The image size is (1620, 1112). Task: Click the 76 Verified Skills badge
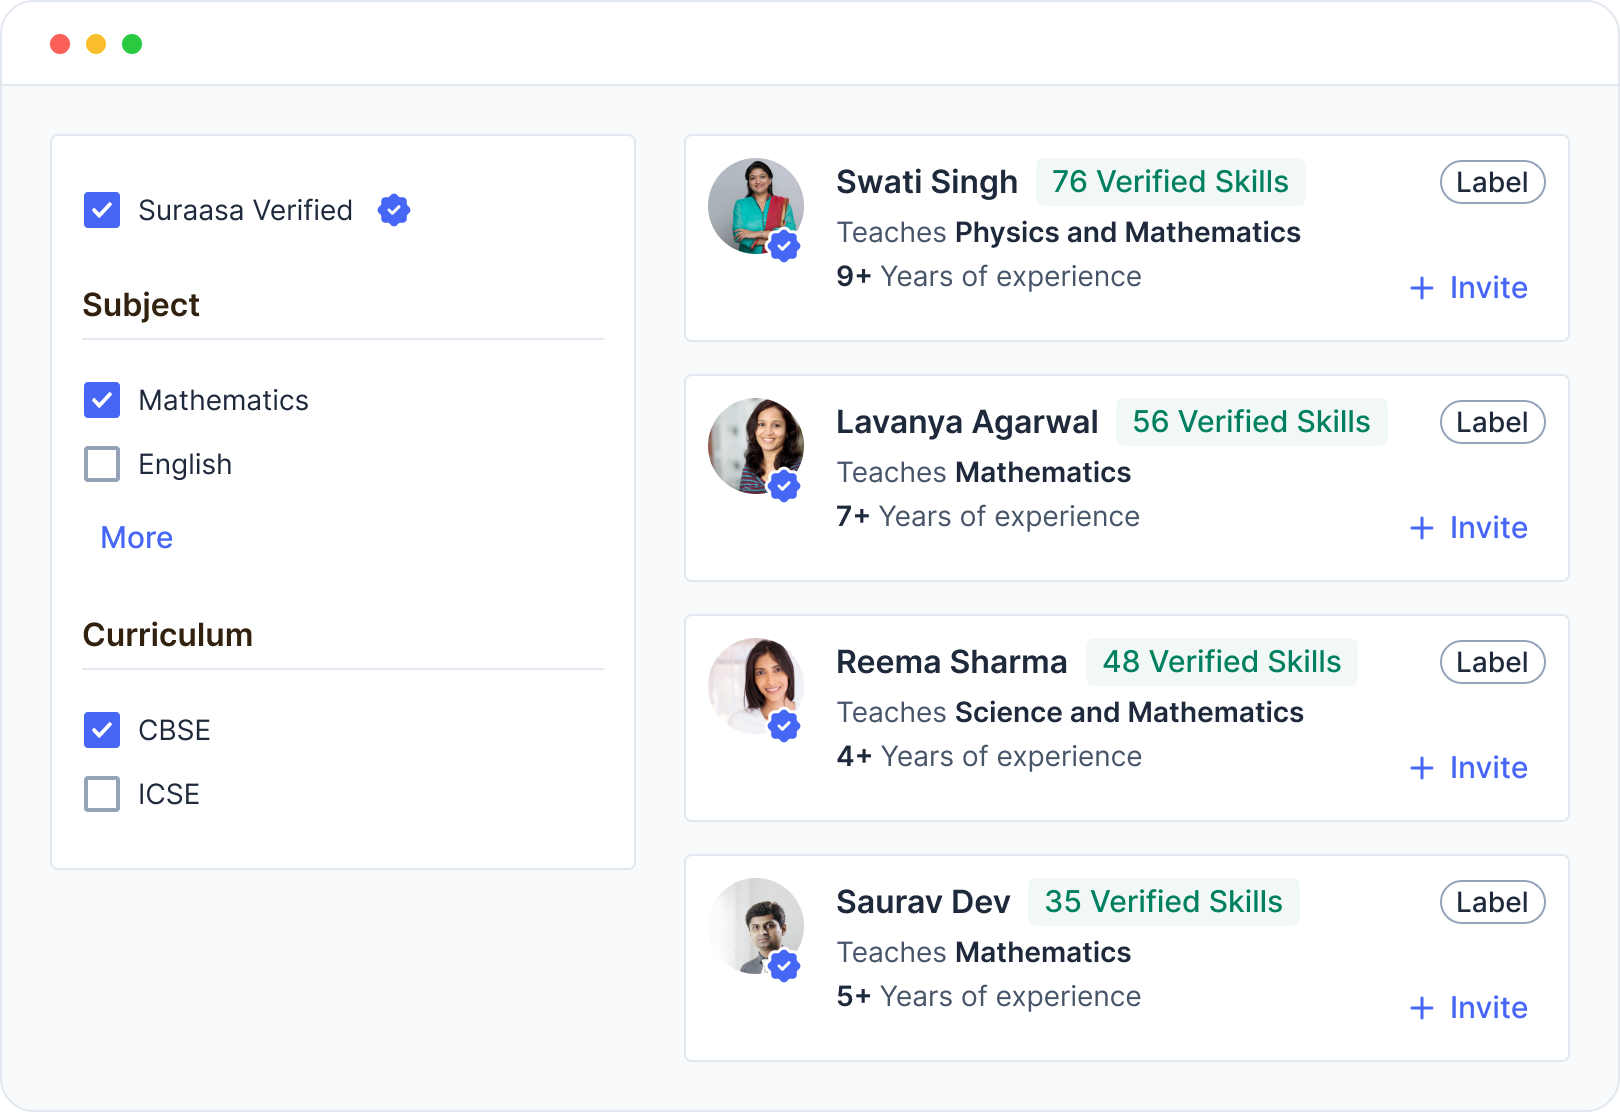coord(1170,182)
